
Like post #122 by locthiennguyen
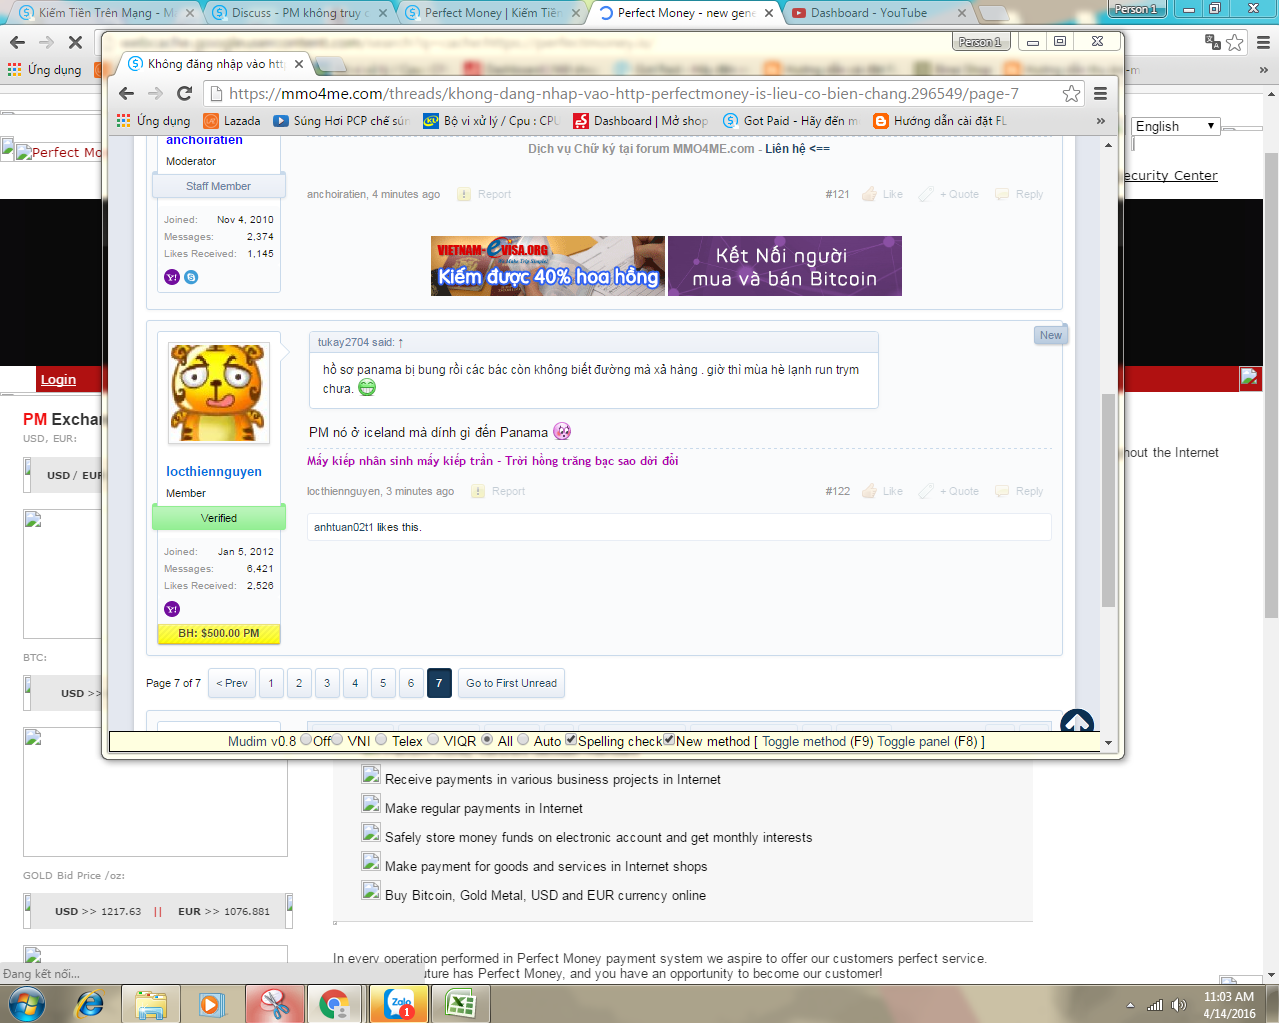point(883,491)
